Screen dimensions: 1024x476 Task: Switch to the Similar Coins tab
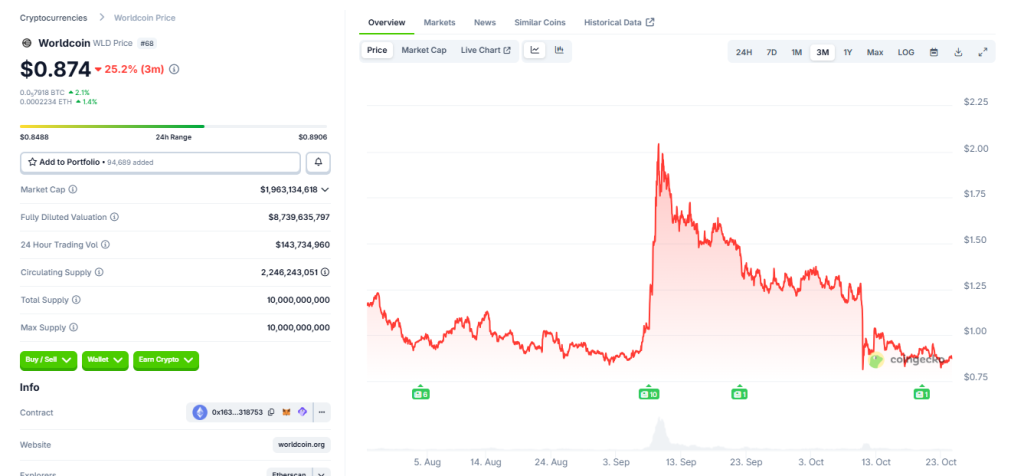(x=540, y=22)
